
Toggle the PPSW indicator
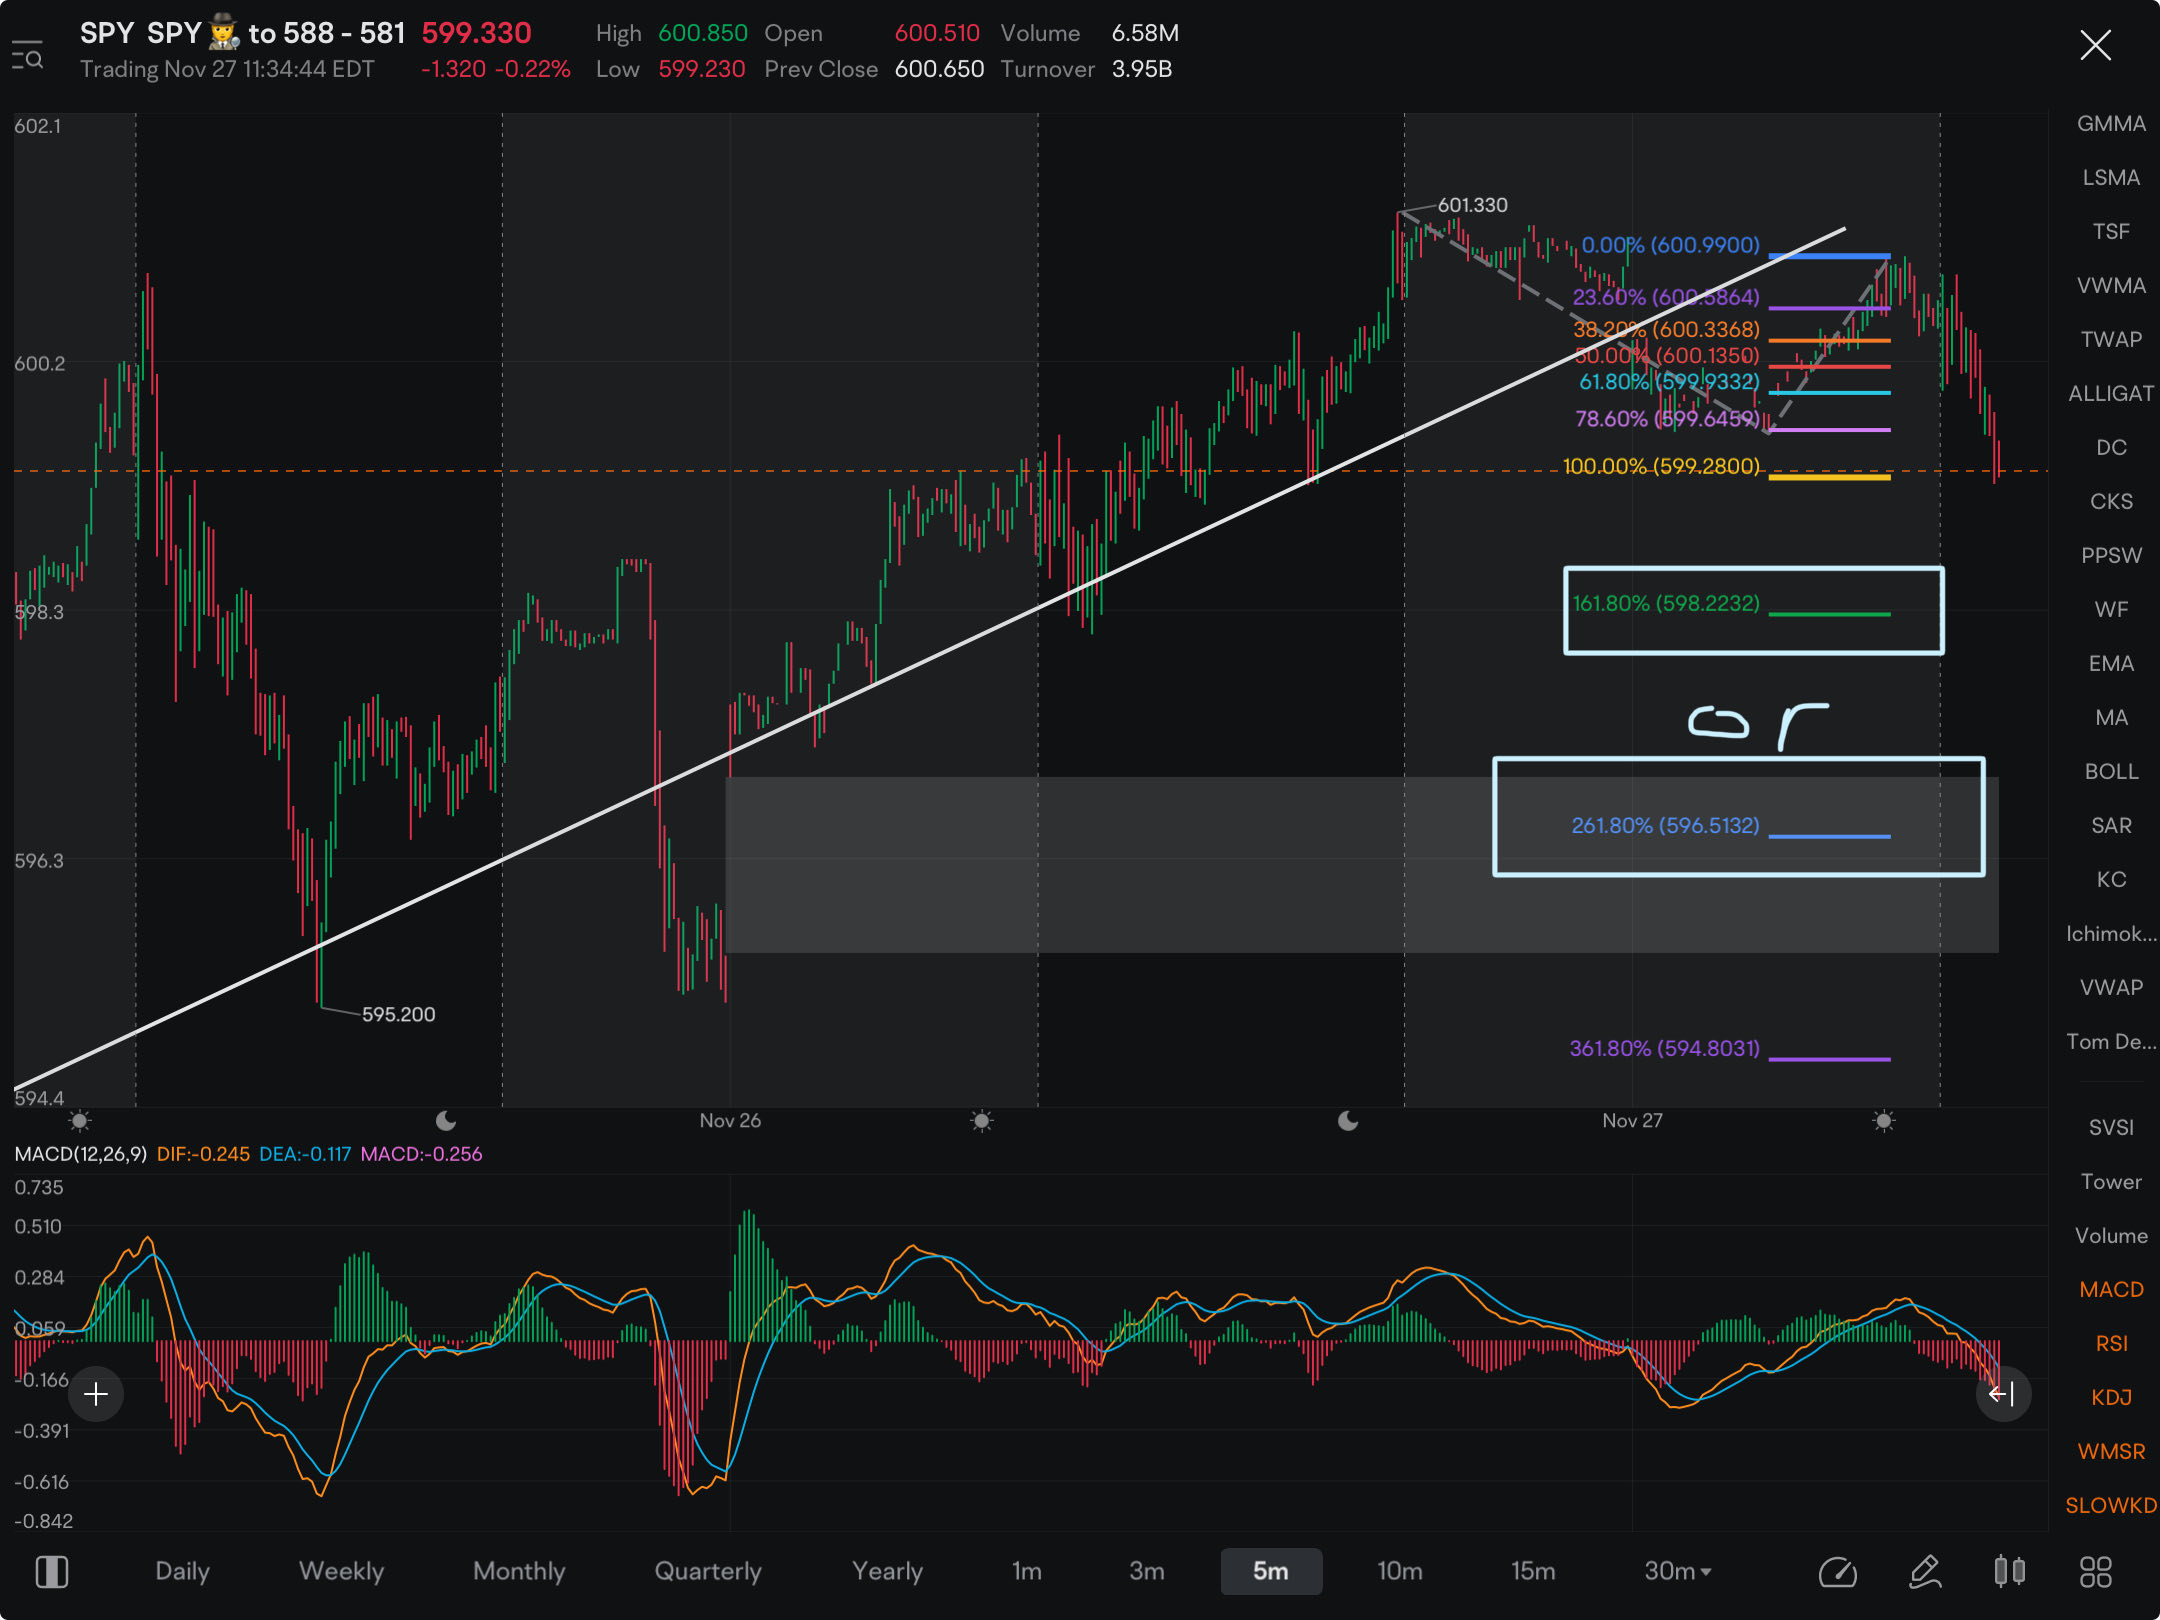pyautogui.click(x=2111, y=555)
